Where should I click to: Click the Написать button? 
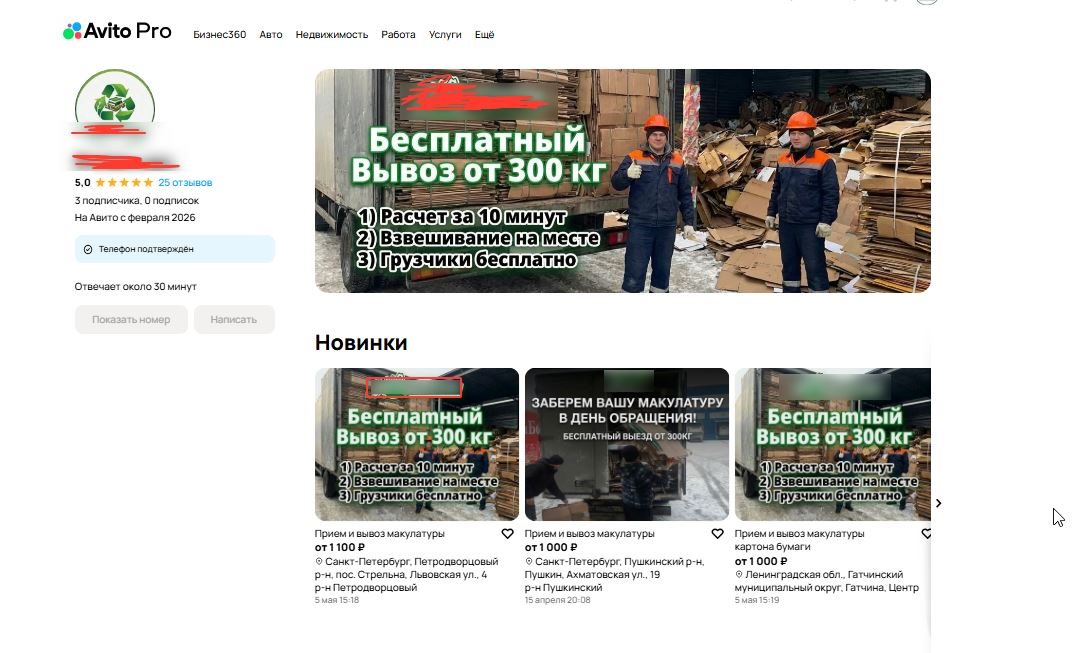coord(234,320)
